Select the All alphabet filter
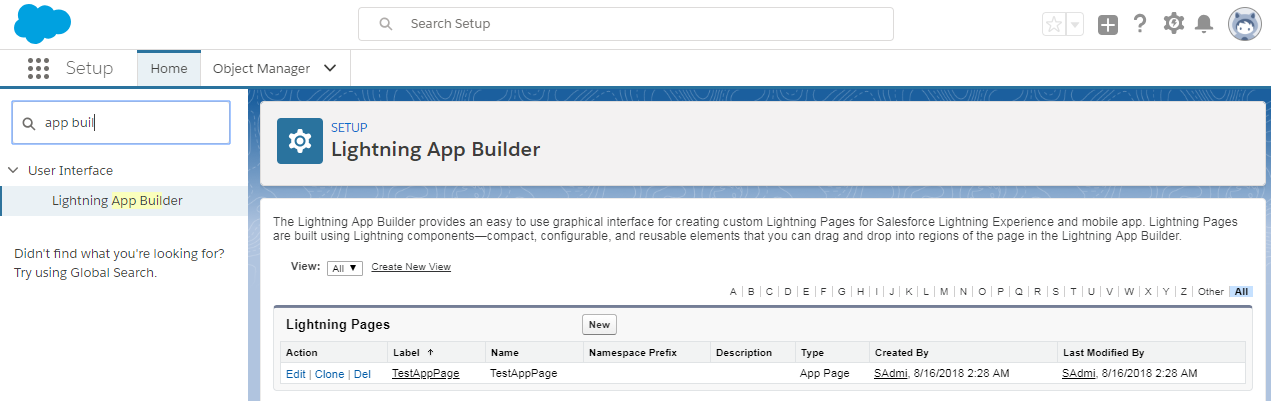The height and width of the screenshot is (401, 1271). pos(1241,292)
